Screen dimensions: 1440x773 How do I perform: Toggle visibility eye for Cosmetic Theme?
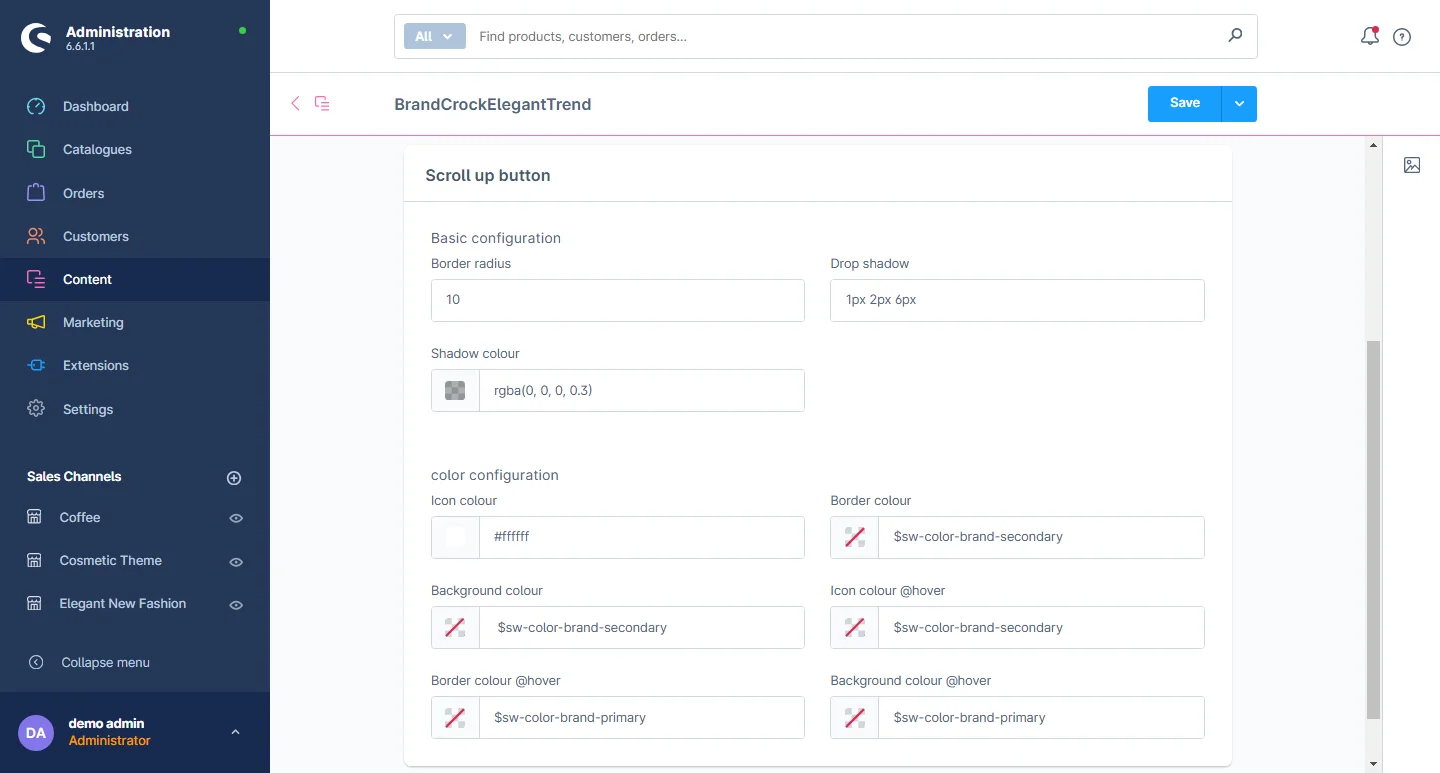(x=236, y=562)
